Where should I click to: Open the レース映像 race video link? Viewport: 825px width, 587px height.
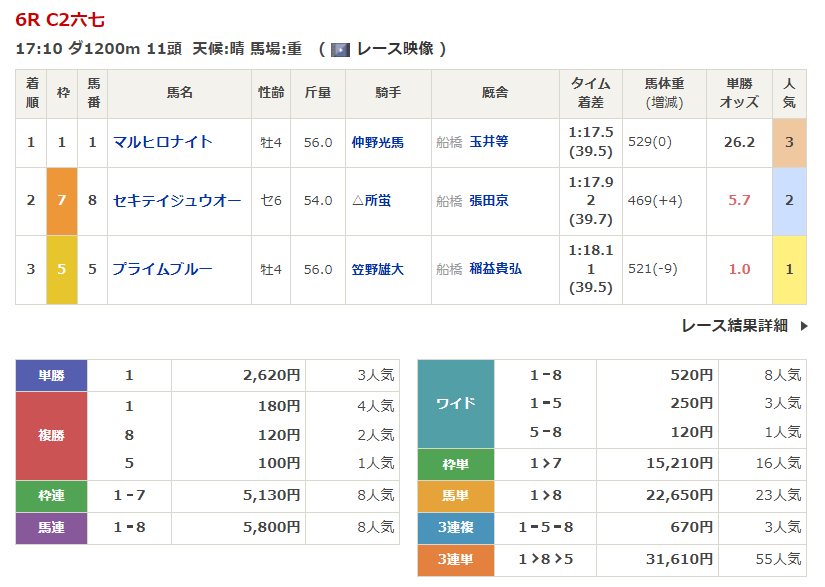(395, 49)
